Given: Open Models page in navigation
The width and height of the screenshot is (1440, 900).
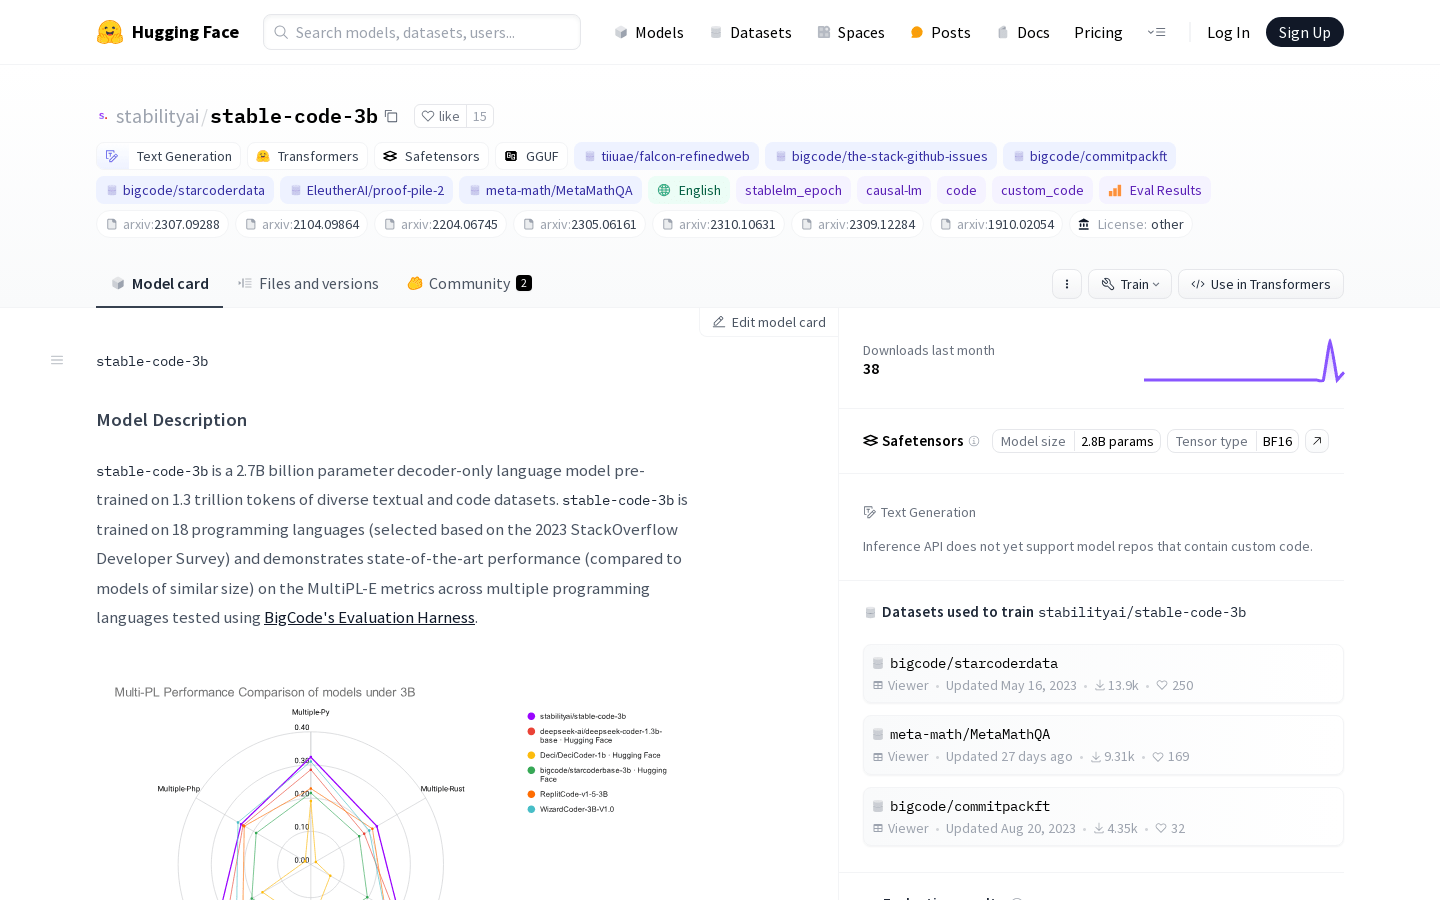Looking at the screenshot, I should [x=649, y=32].
